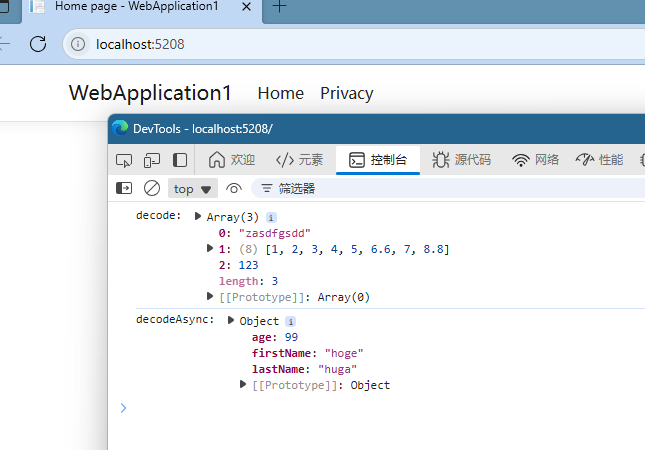The image size is (645, 450).
Task: Open the 性能 performance tab
Action: (x=599, y=160)
